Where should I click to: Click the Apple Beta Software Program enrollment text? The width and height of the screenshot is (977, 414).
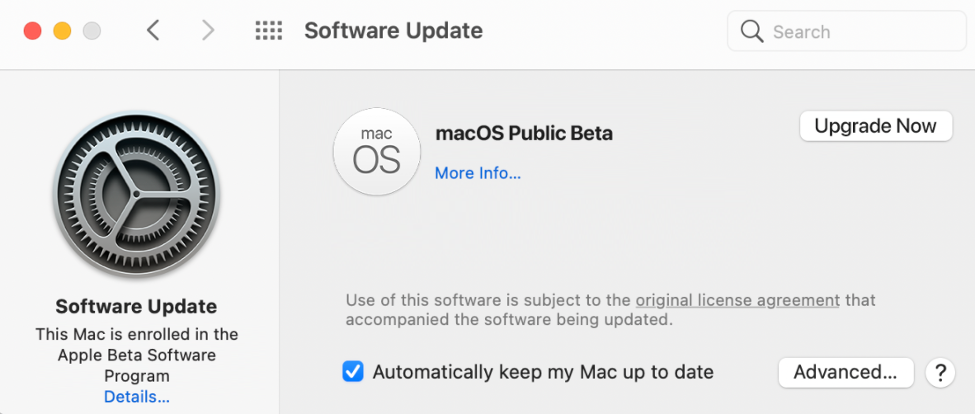137,355
